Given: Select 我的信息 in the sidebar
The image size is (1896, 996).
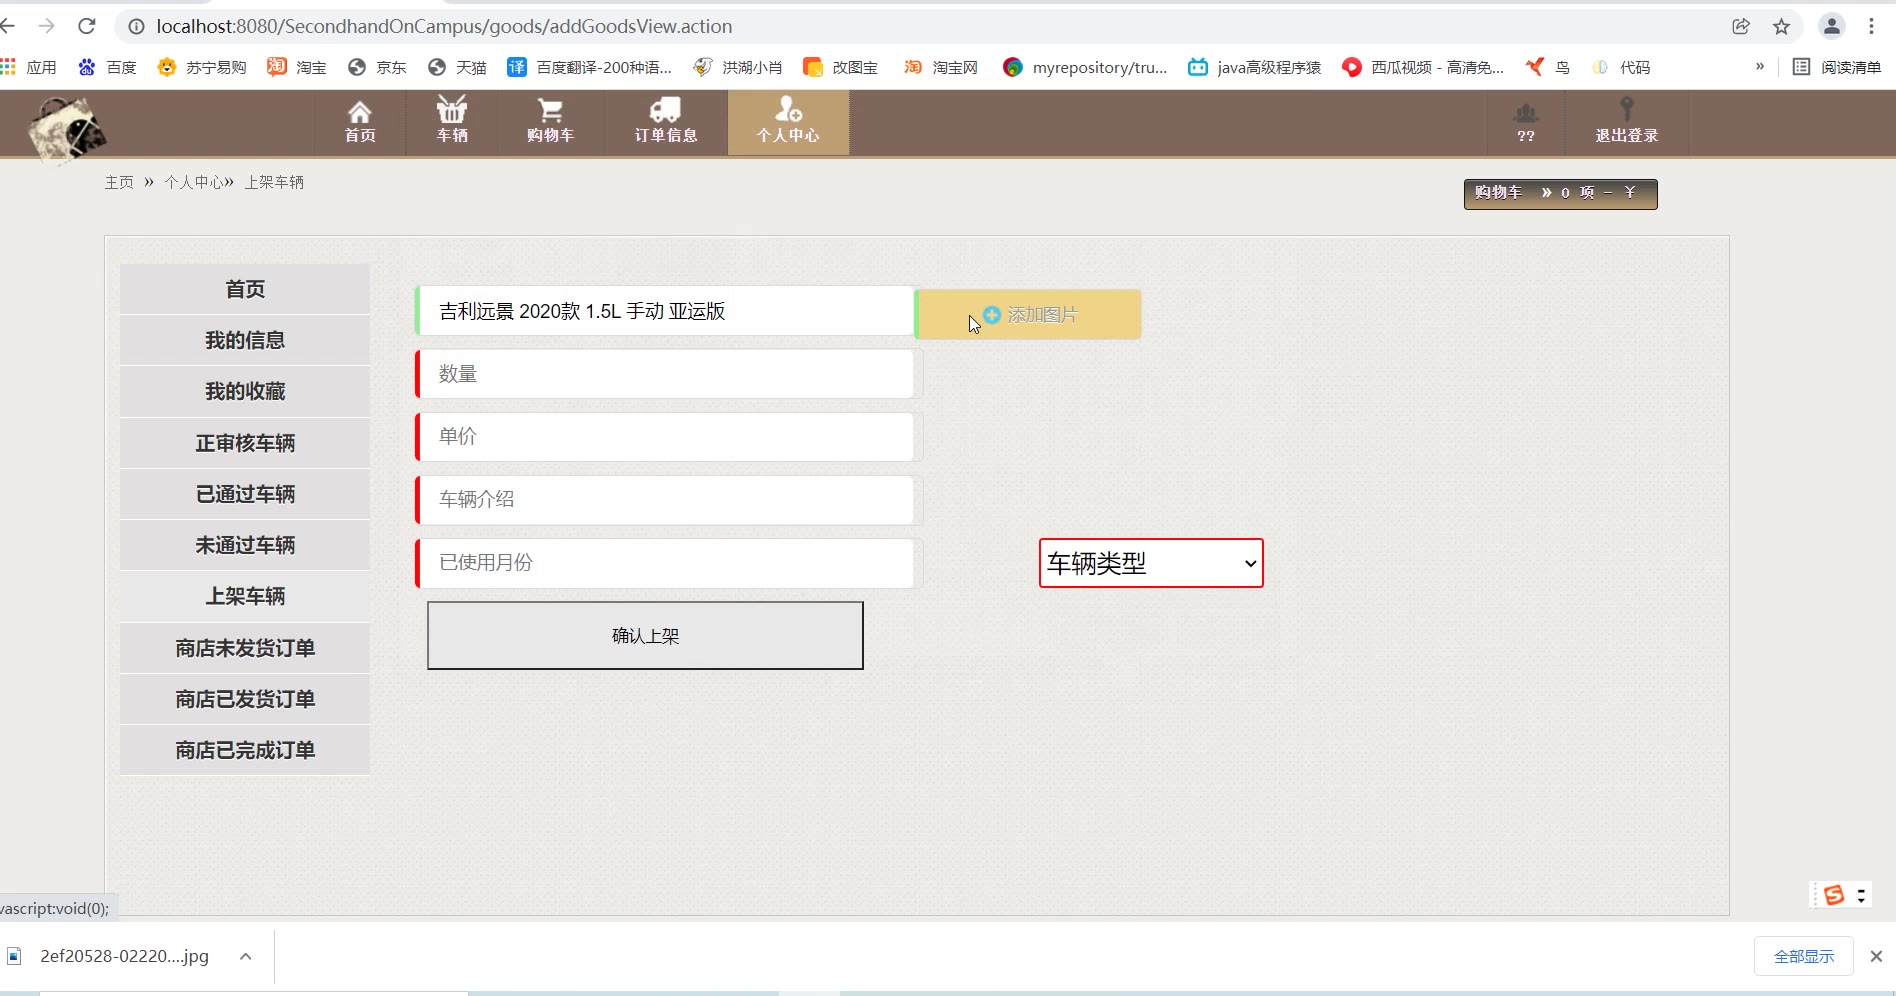Looking at the screenshot, I should pyautogui.click(x=245, y=340).
